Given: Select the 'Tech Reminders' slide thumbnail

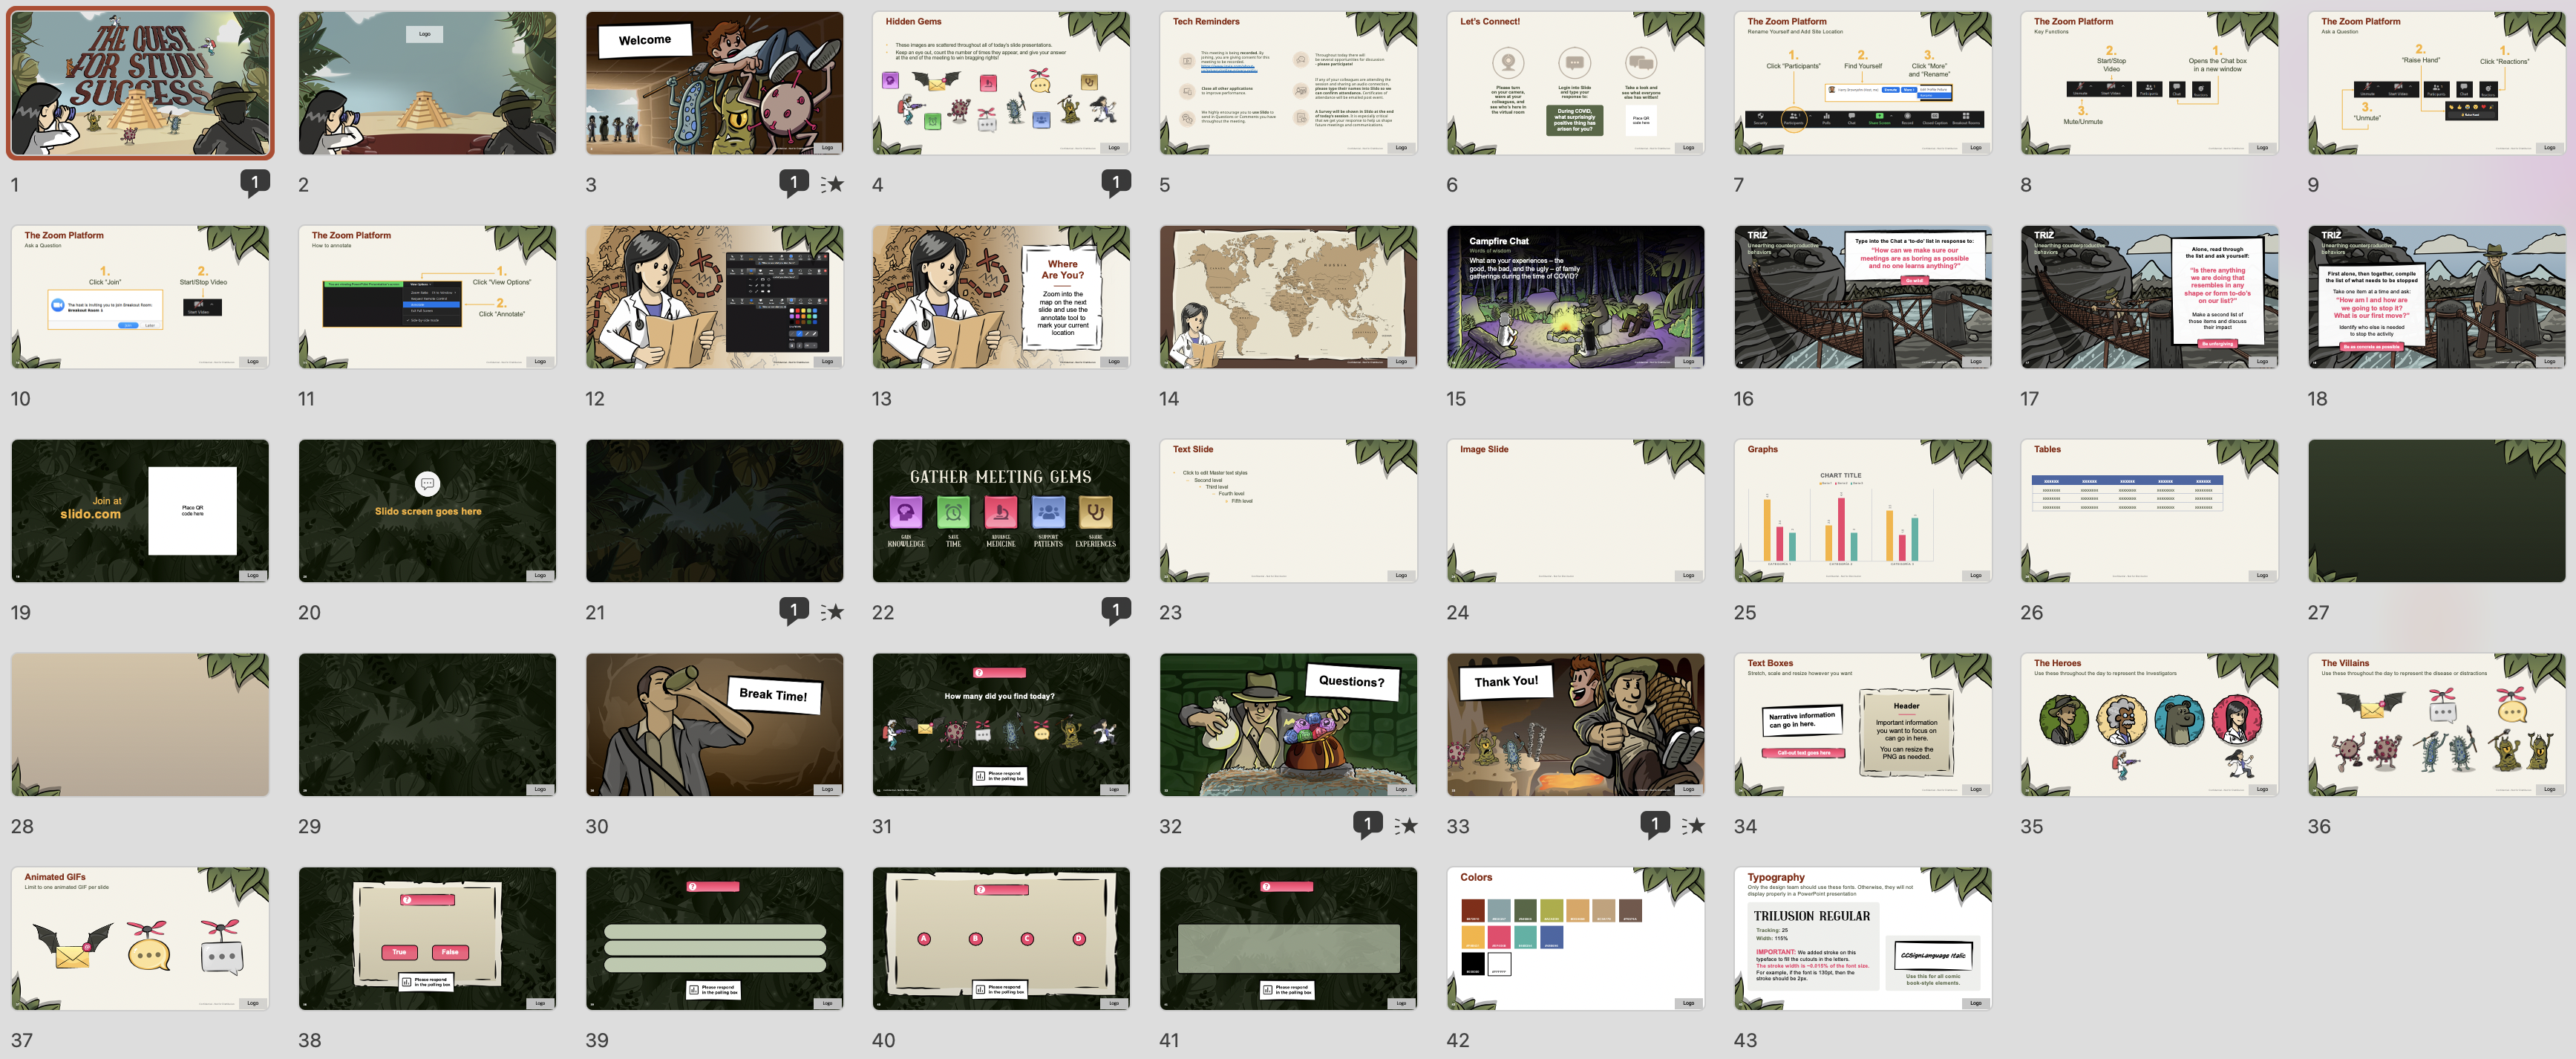Looking at the screenshot, I should (x=1288, y=83).
